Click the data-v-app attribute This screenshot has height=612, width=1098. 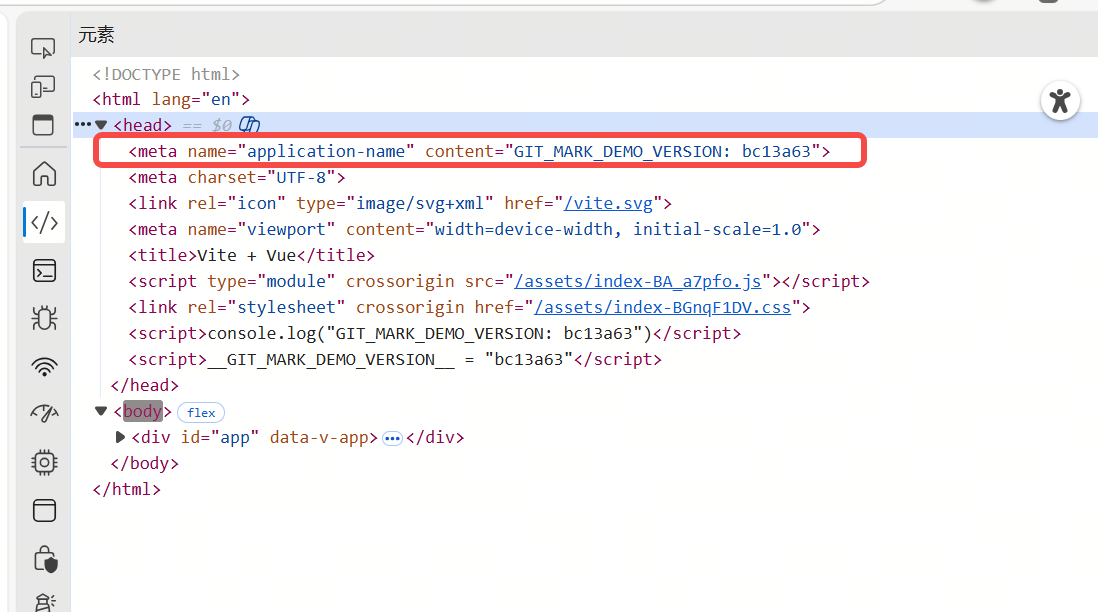[319, 438]
